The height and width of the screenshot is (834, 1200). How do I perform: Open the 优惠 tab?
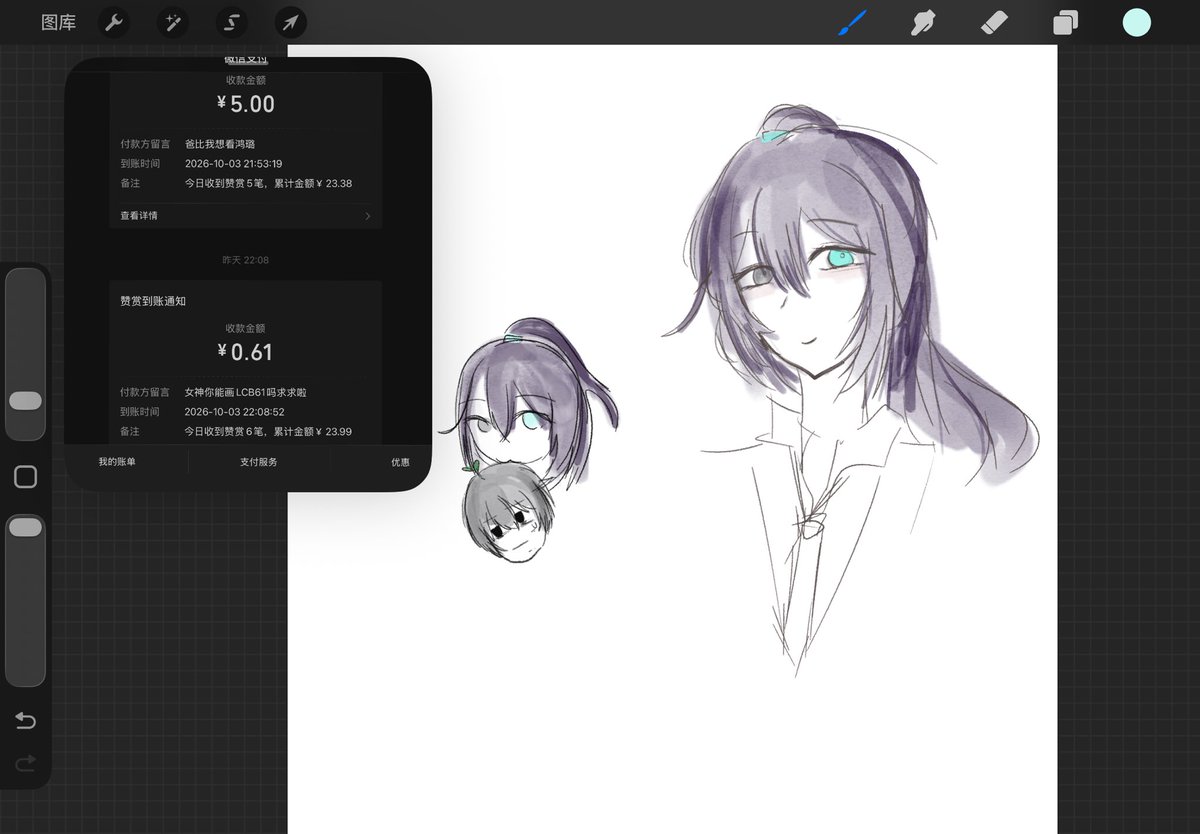click(x=400, y=462)
